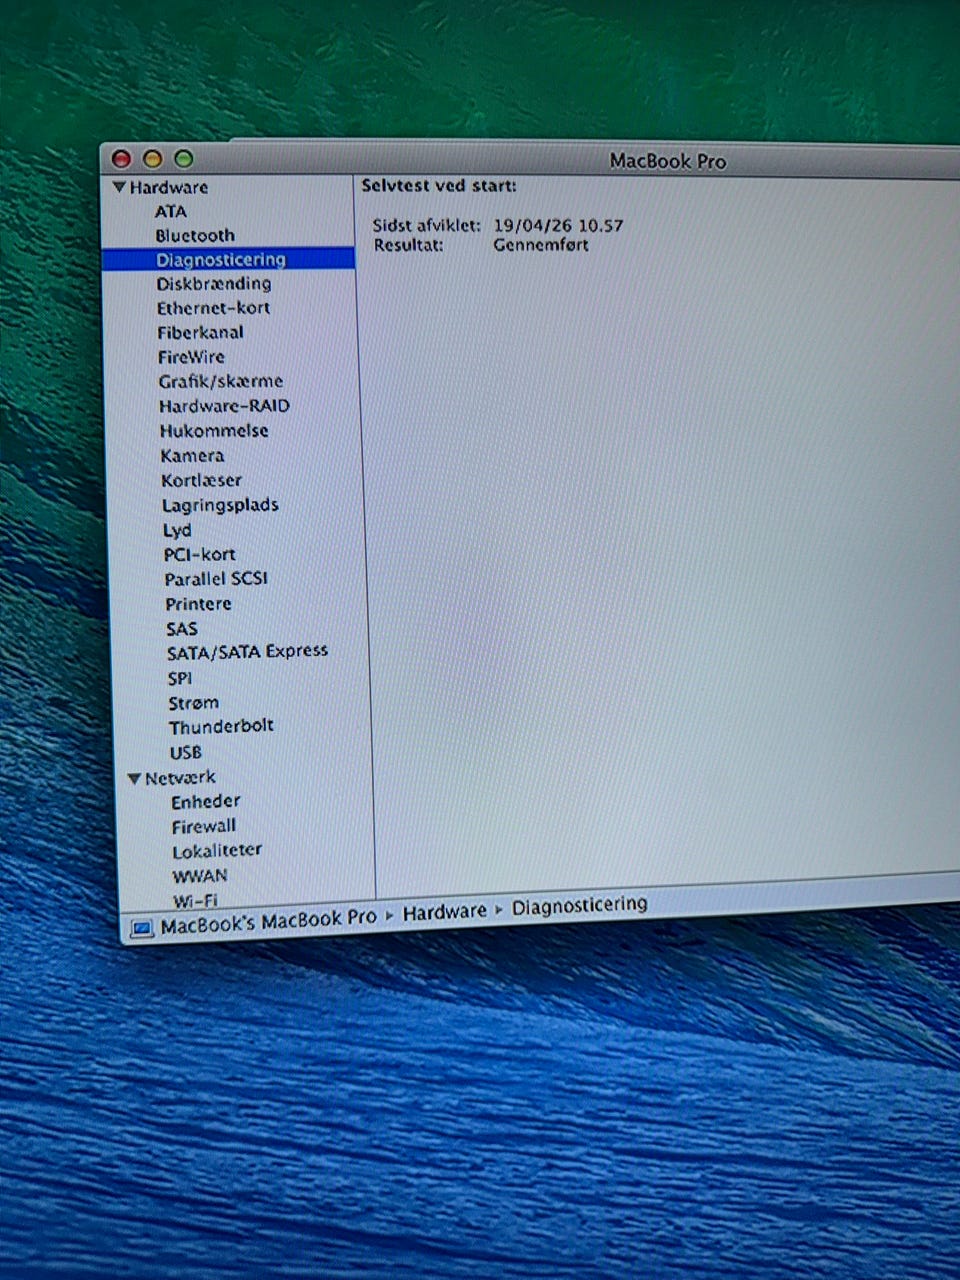The width and height of the screenshot is (960, 1280).
Task: Select the Diagnosticering row
Action: pos(228,259)
